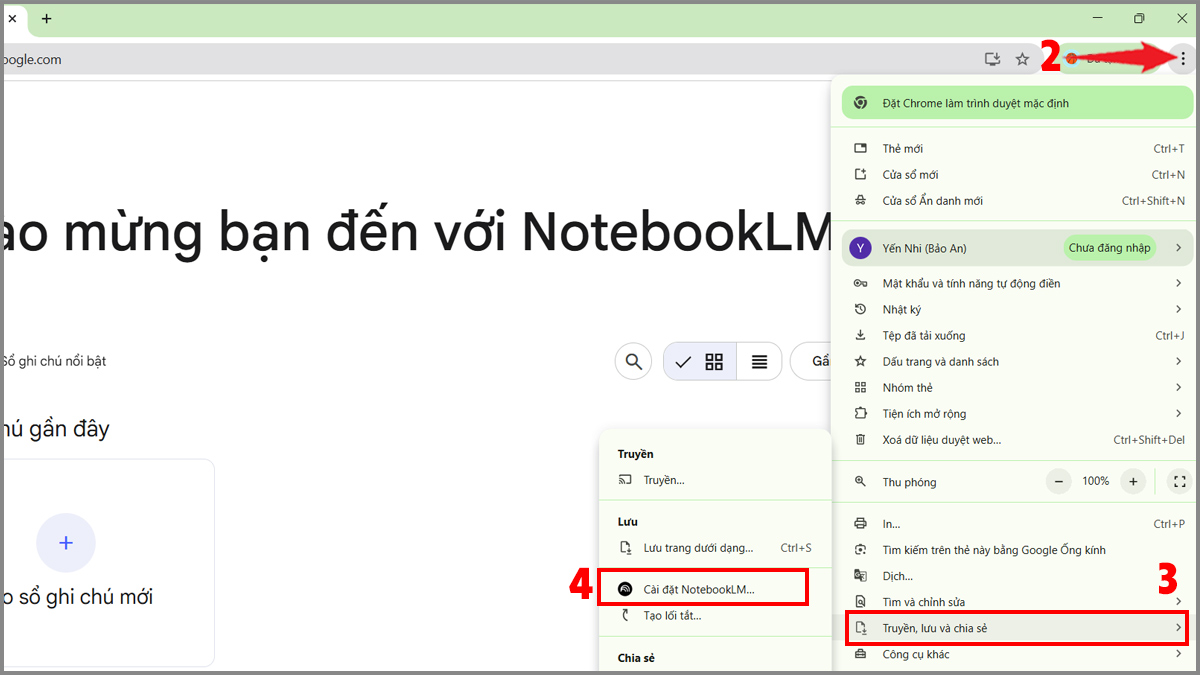The image size is (1200, 675).
Task: Expand the Nhật ký submenu arrow
Action: tap(1179, 309)
